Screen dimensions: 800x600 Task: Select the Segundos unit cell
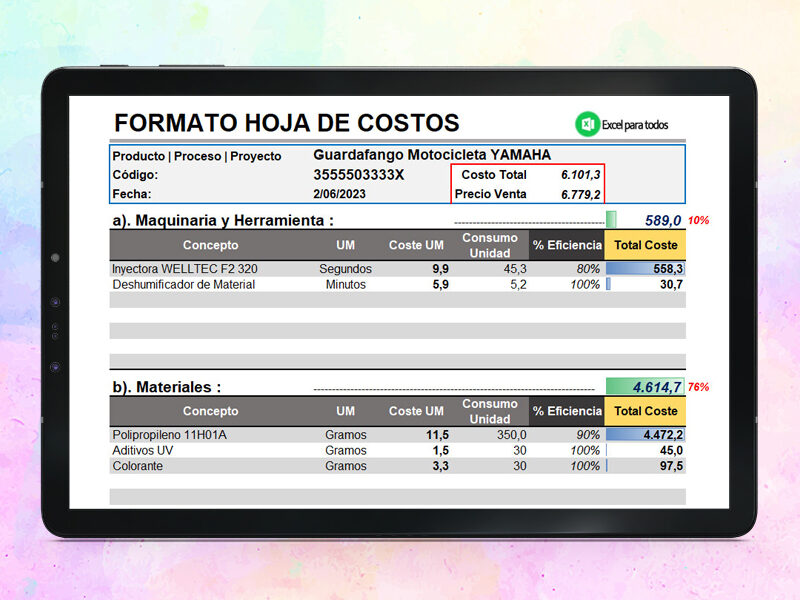point(345,269)
